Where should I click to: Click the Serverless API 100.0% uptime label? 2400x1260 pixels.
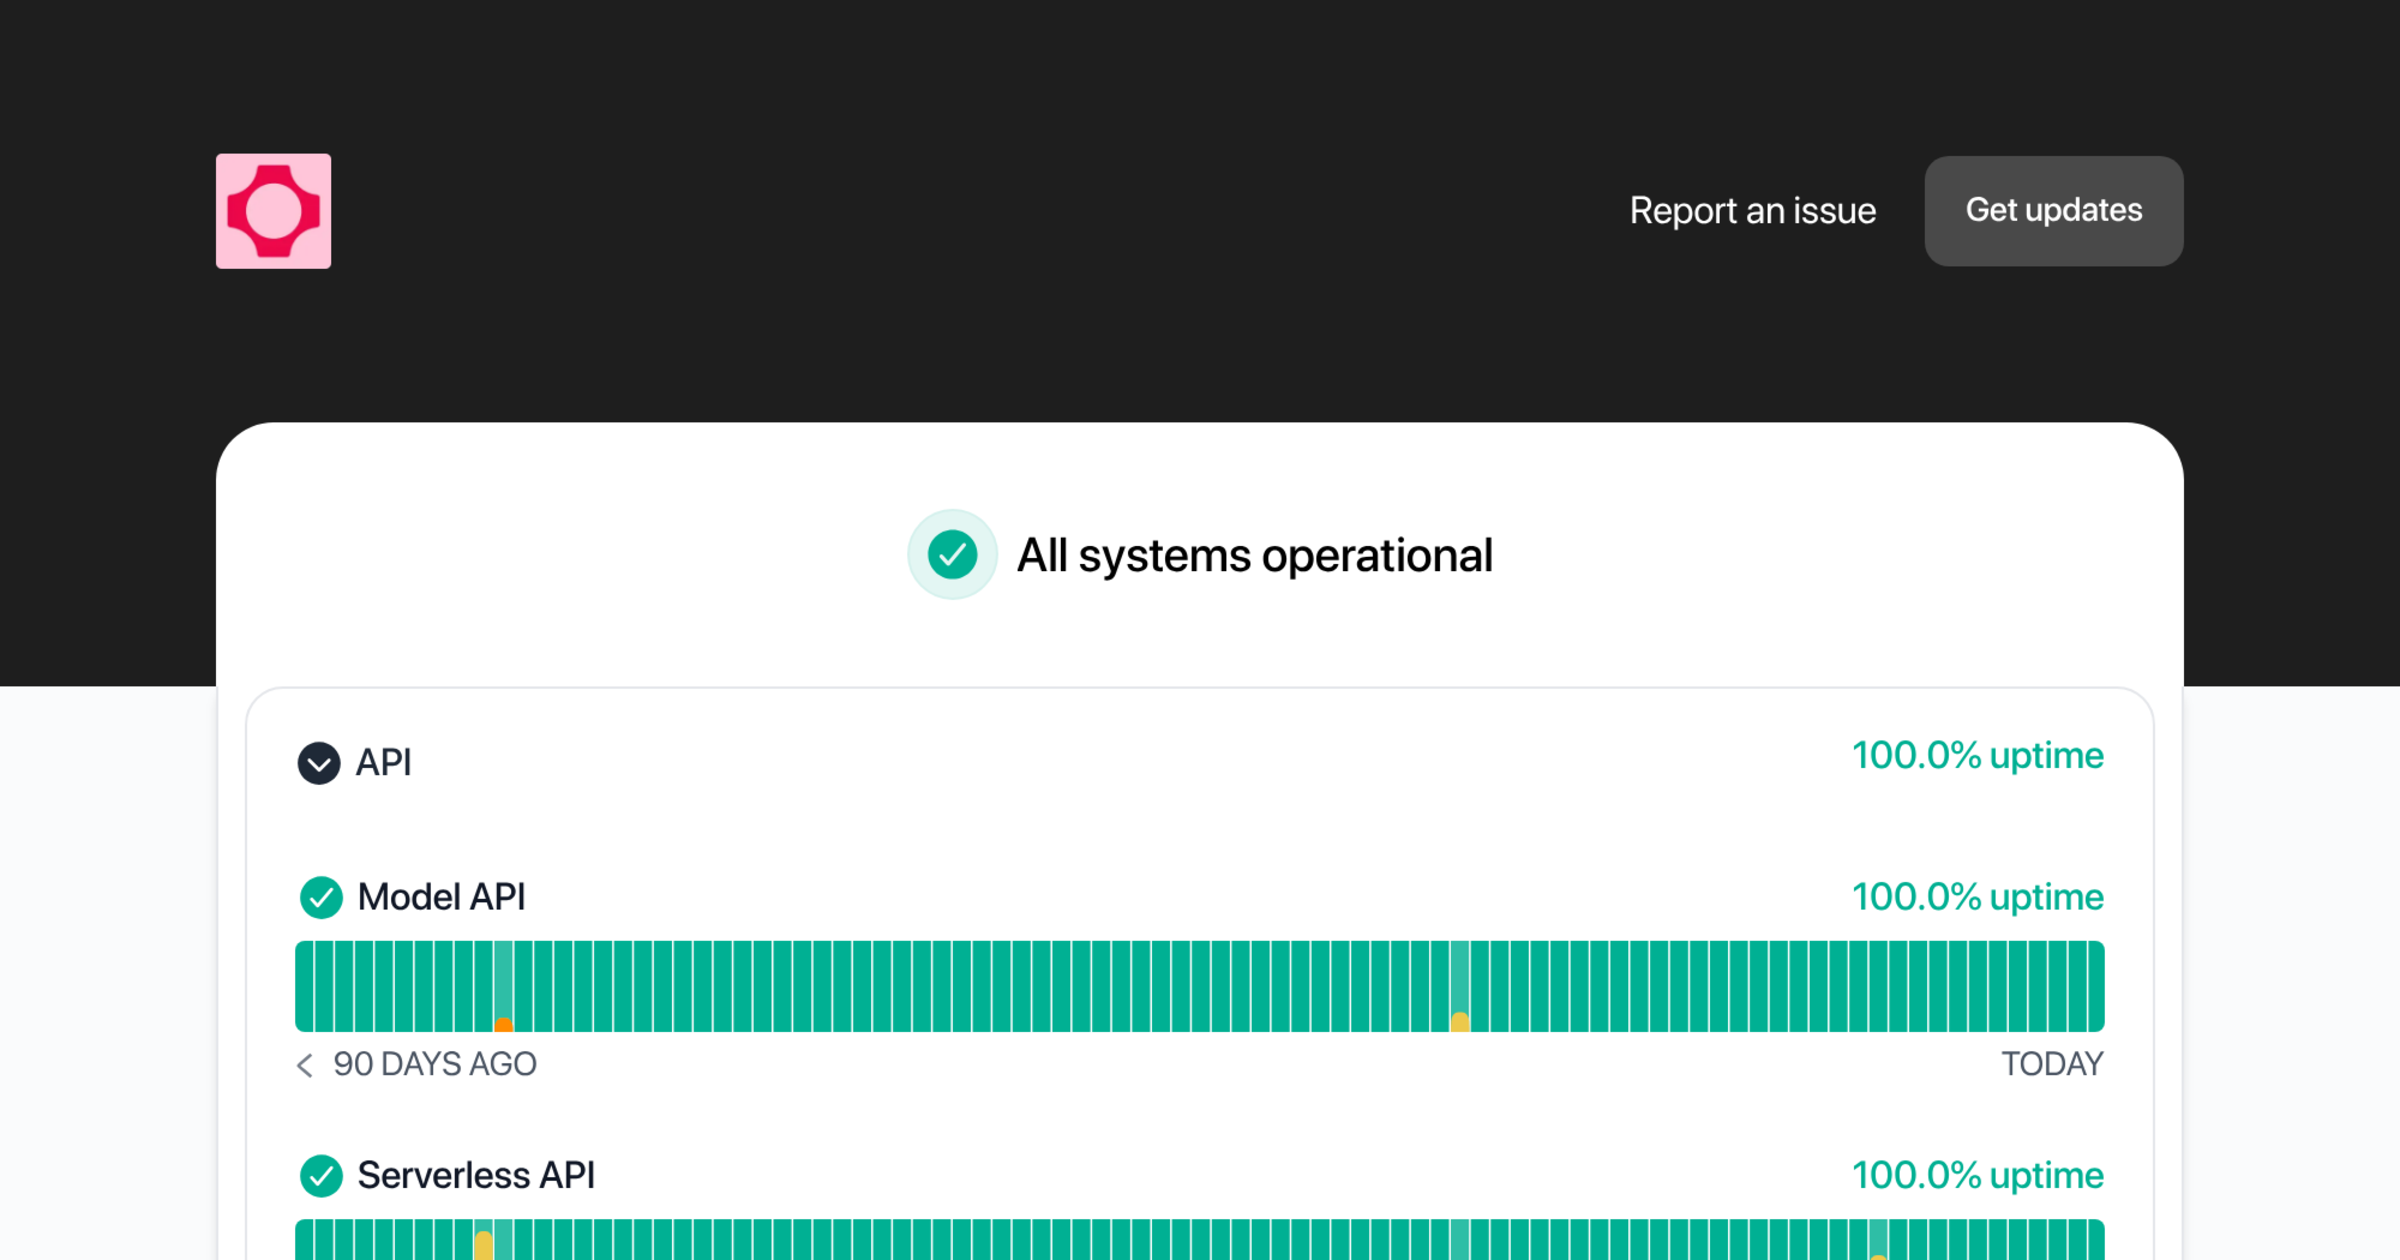click(1978, 1175)
